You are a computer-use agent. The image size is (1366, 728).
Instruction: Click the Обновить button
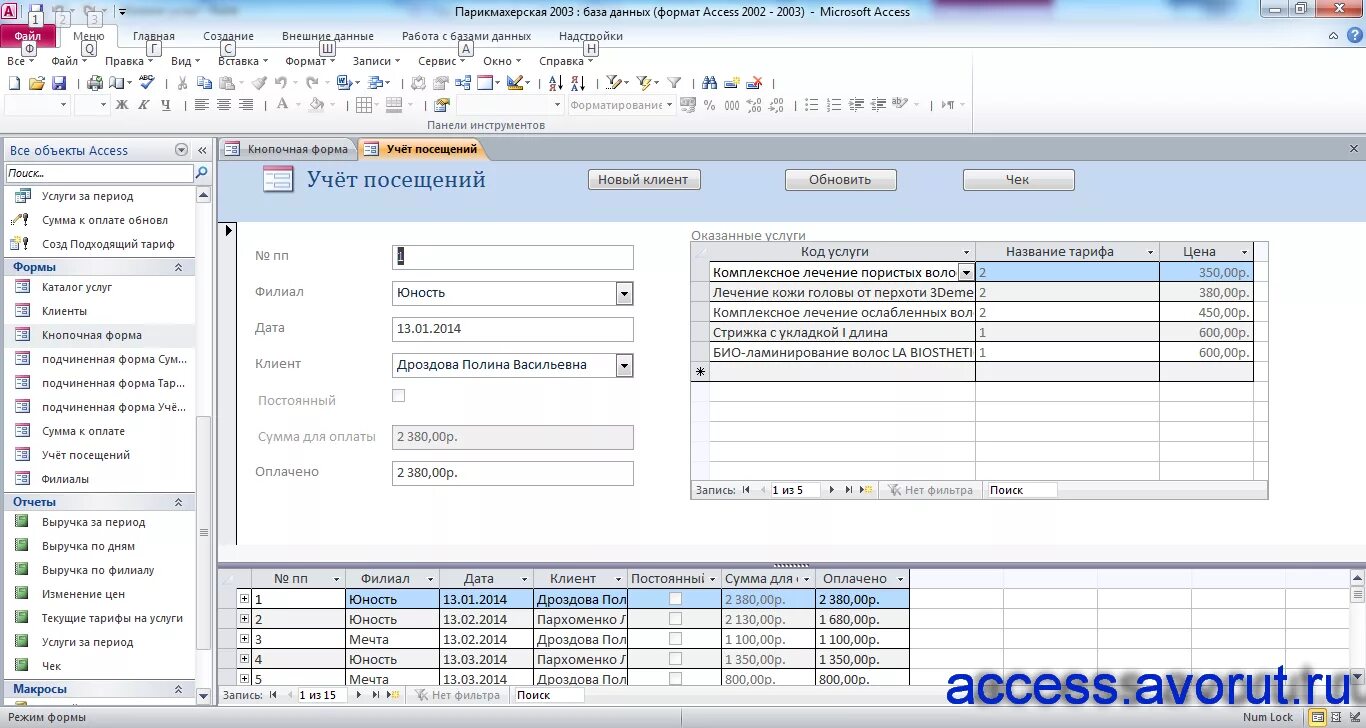[x=840, y=180]
